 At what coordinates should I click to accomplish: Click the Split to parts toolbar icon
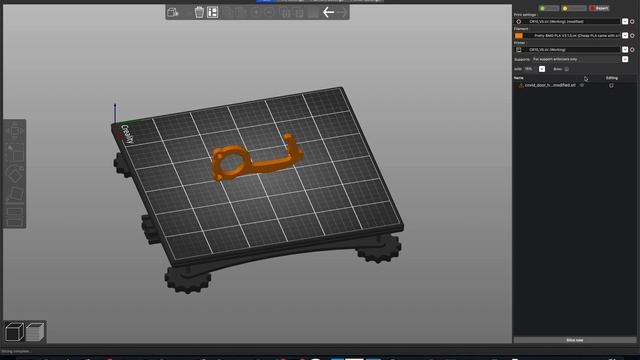click(x=300, y=12)
